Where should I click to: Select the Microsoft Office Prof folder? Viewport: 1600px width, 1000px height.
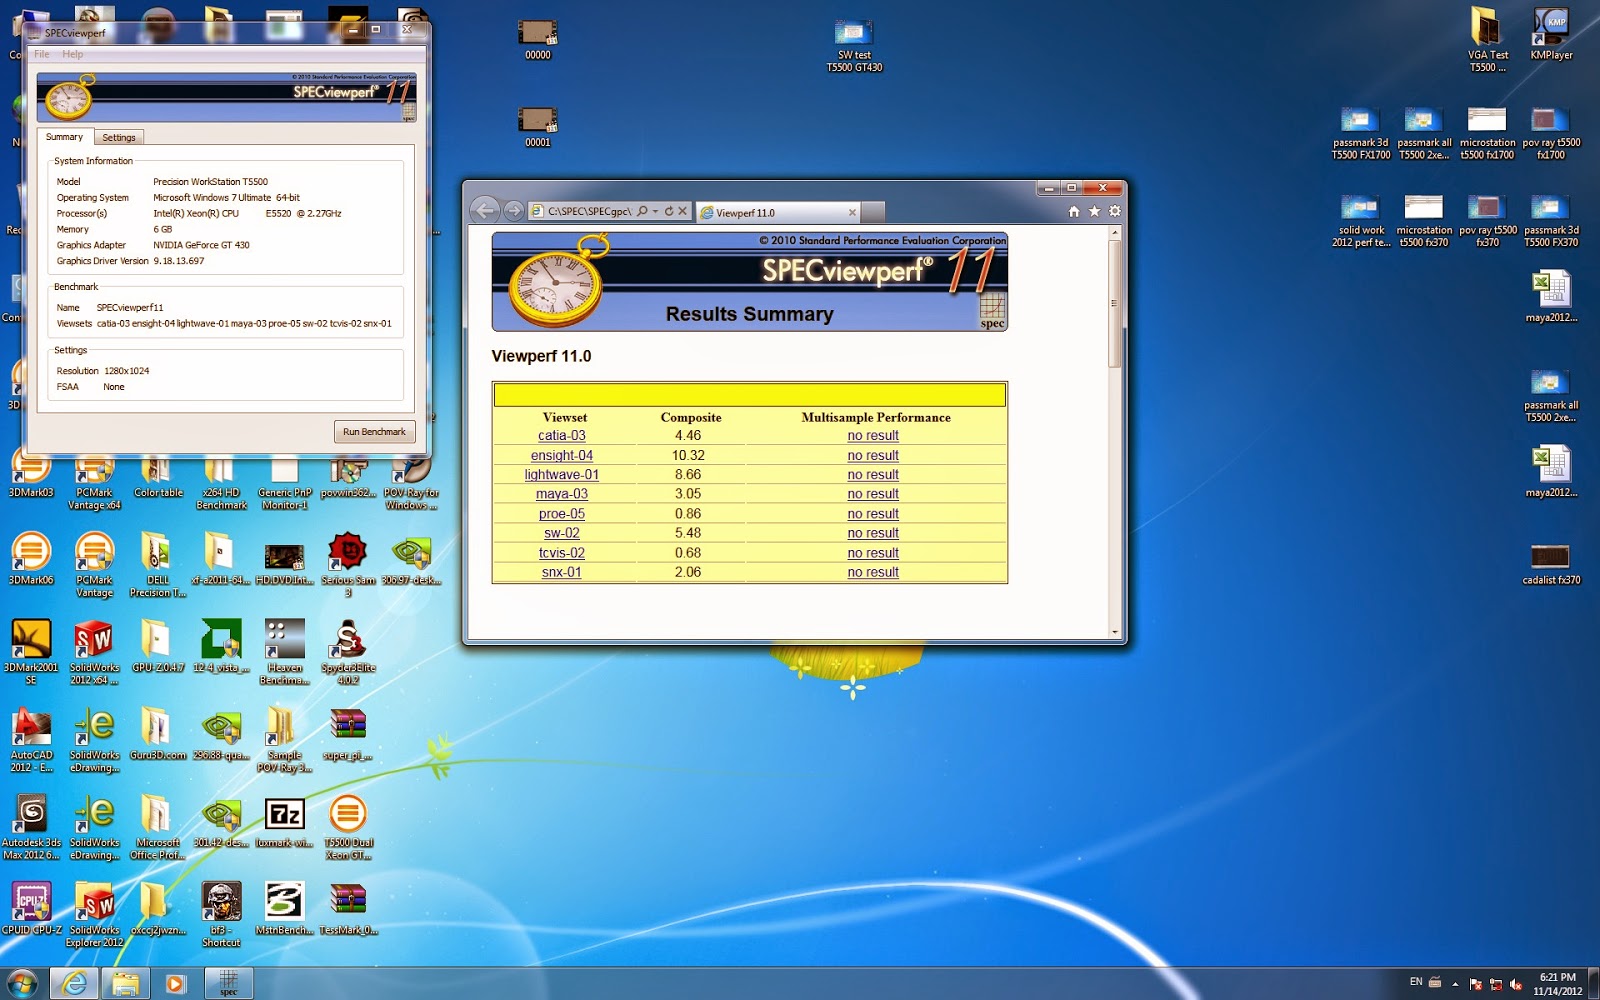tap(158, 826)
